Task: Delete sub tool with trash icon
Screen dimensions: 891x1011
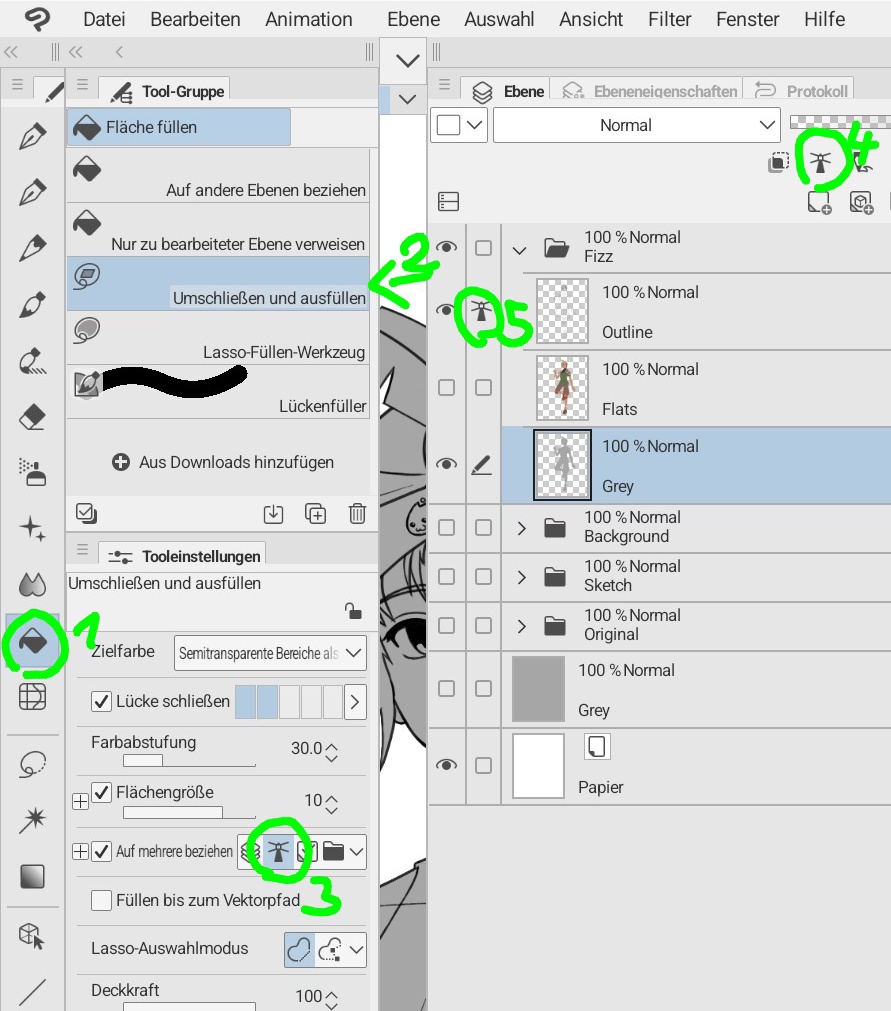Action: (x=357, y=514)
